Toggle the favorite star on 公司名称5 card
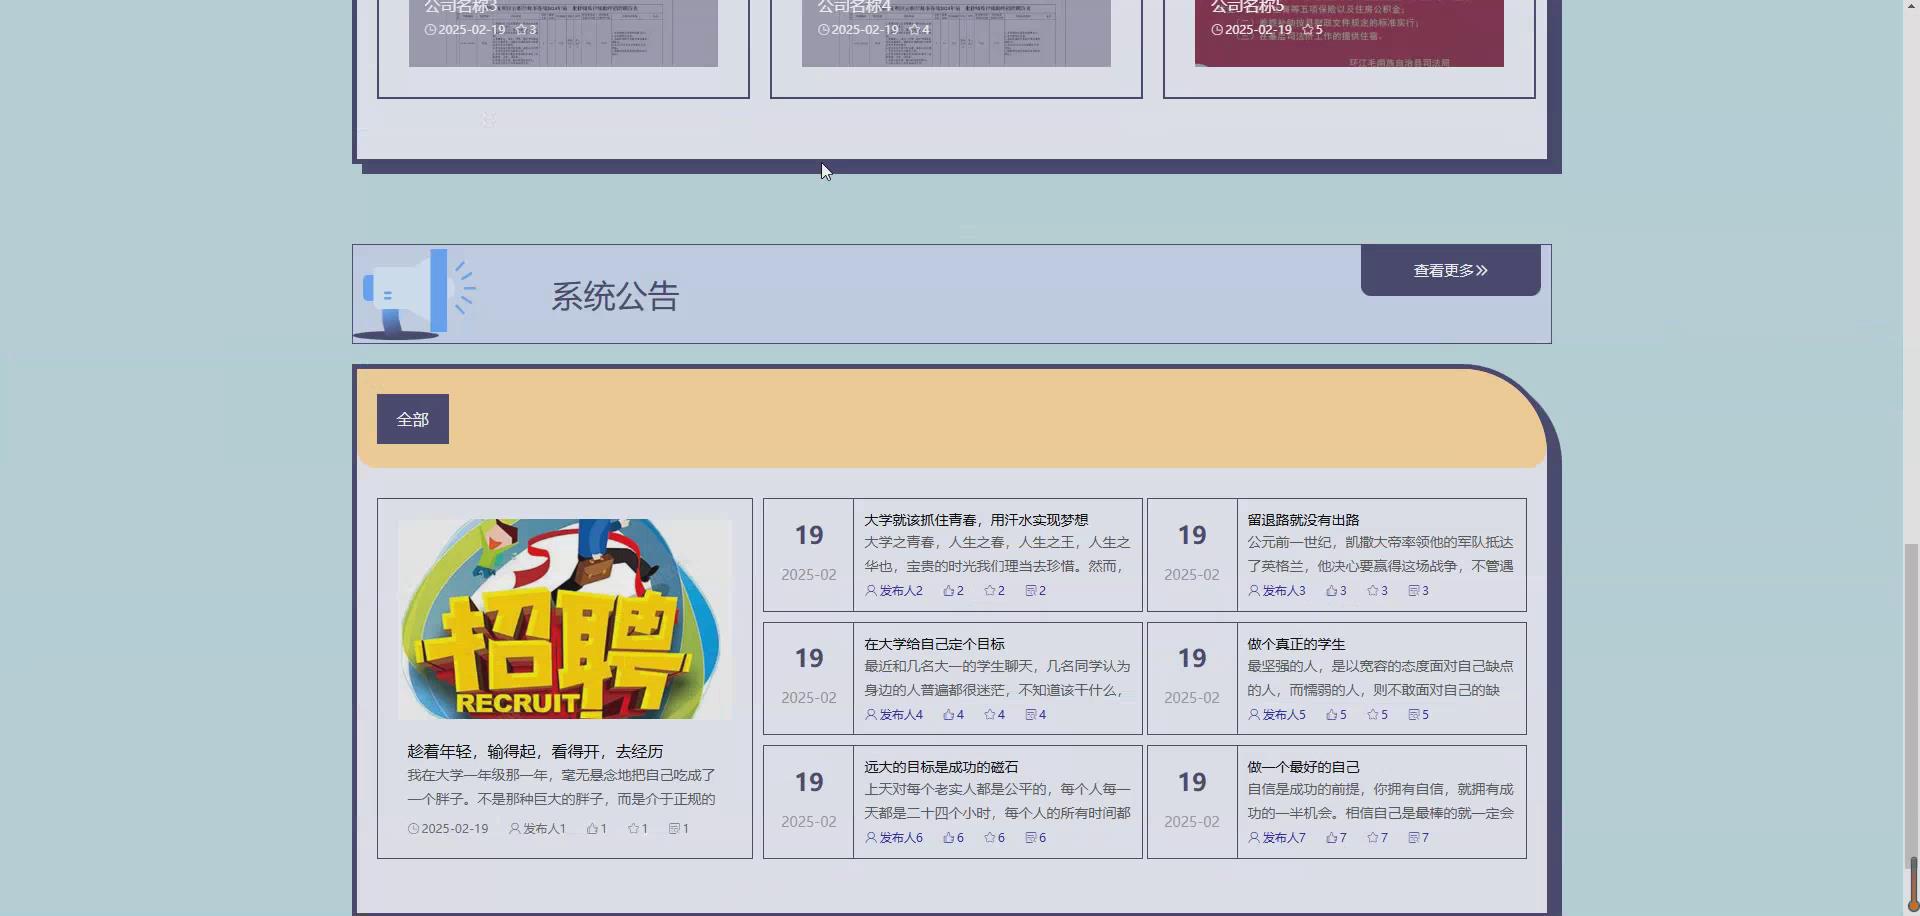 [x=1307, y=29]
